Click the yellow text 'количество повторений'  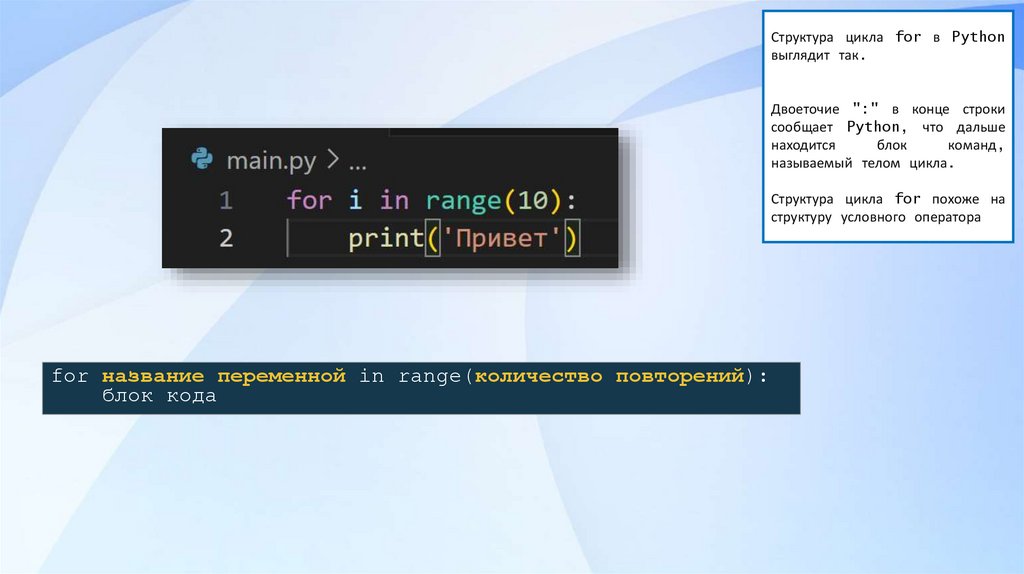609,376
